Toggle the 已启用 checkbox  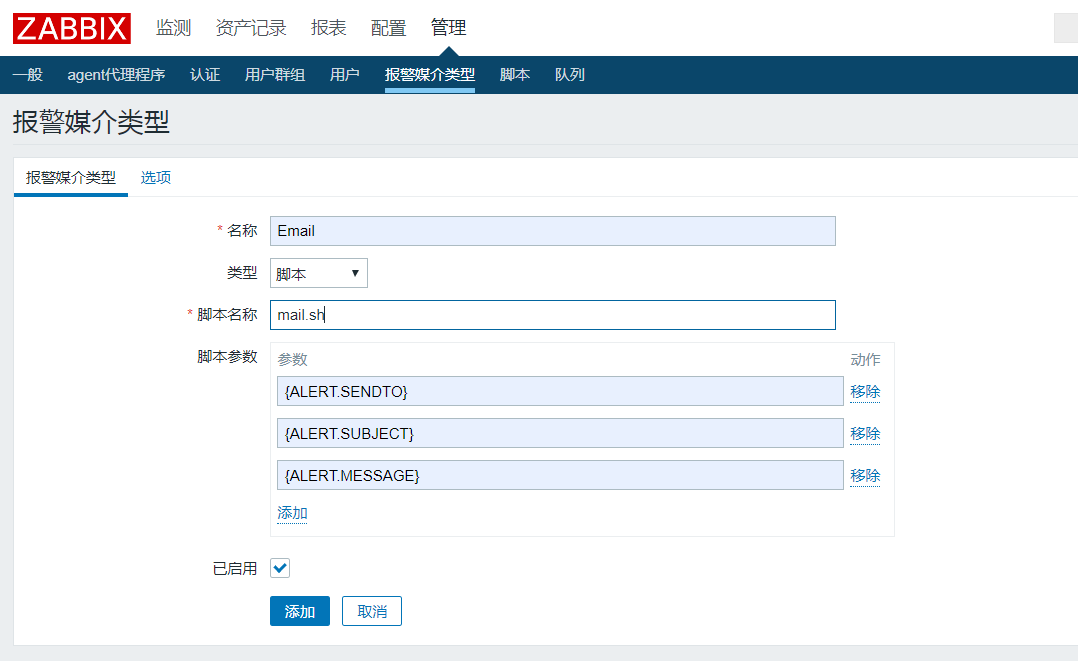280,568
